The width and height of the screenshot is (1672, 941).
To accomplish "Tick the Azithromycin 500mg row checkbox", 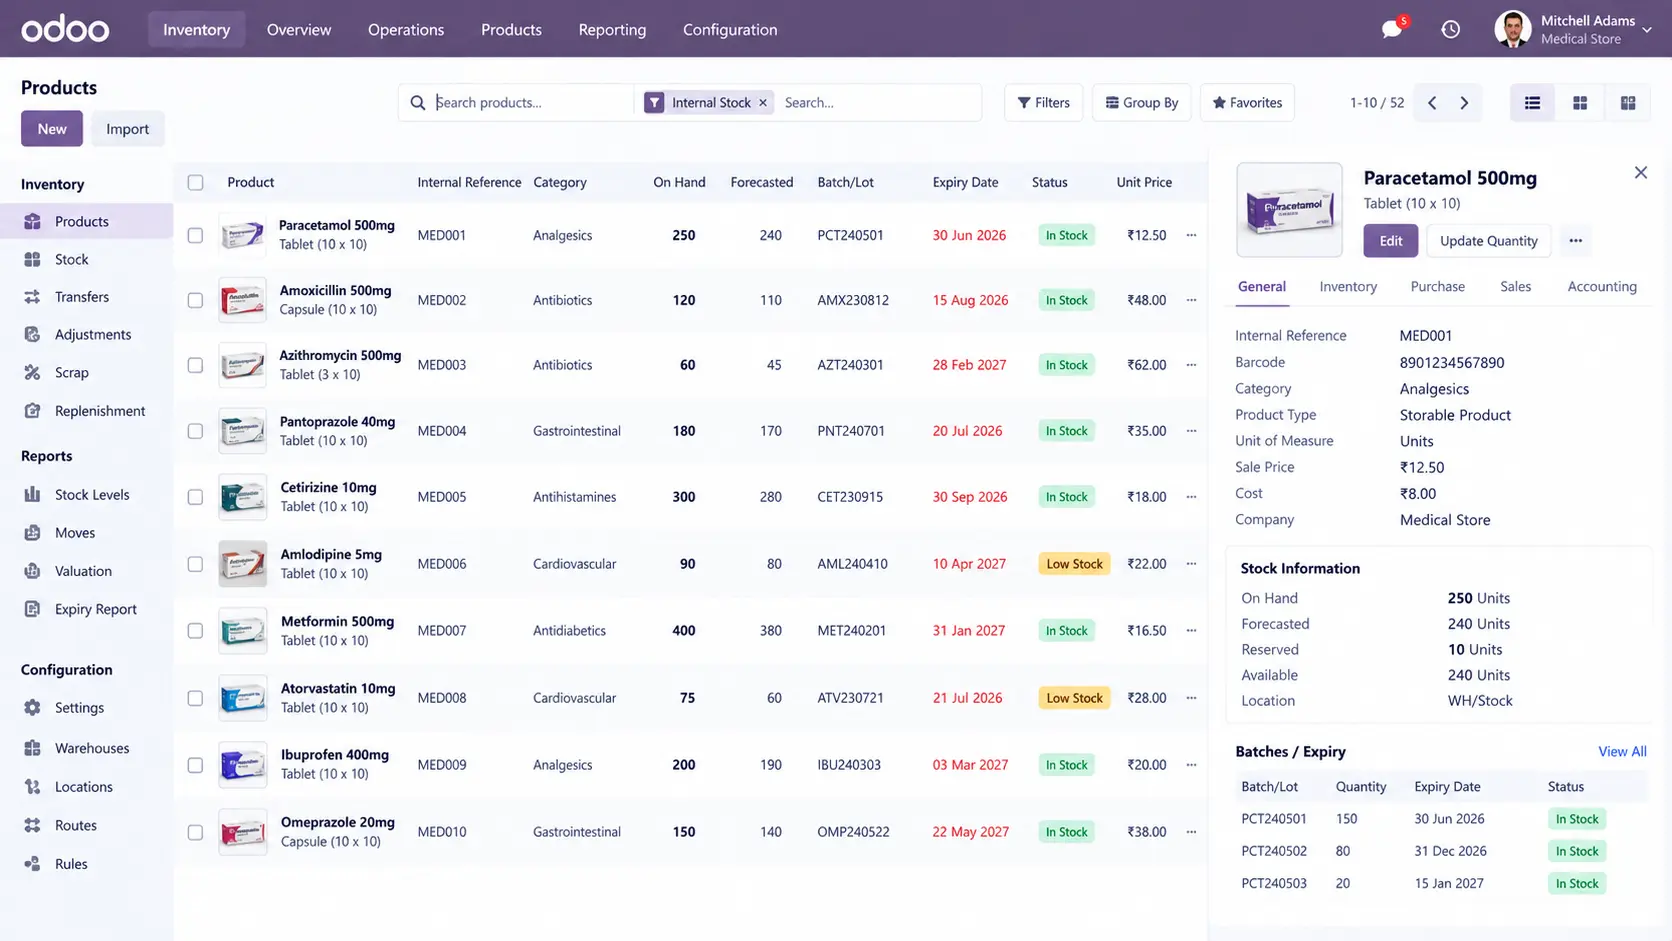I will pos(195,365).
